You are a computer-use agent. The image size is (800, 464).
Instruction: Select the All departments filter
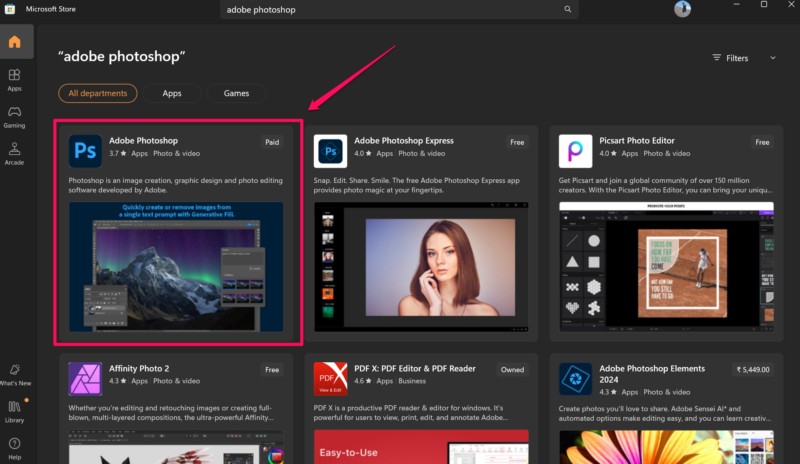pos(98,93)
